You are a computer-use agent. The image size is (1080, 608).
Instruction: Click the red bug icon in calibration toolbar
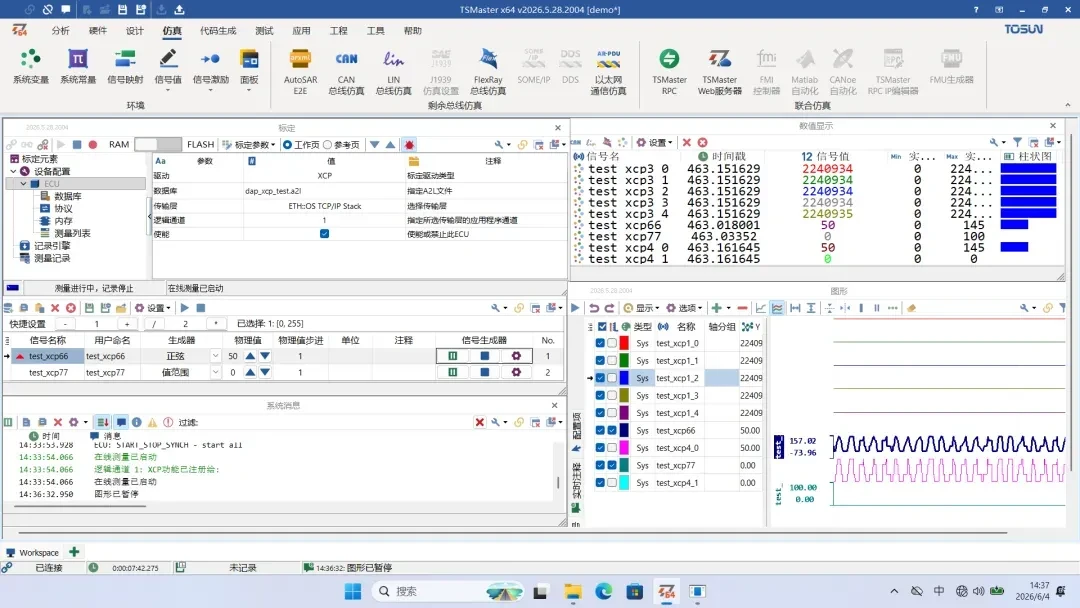point(409,145)
